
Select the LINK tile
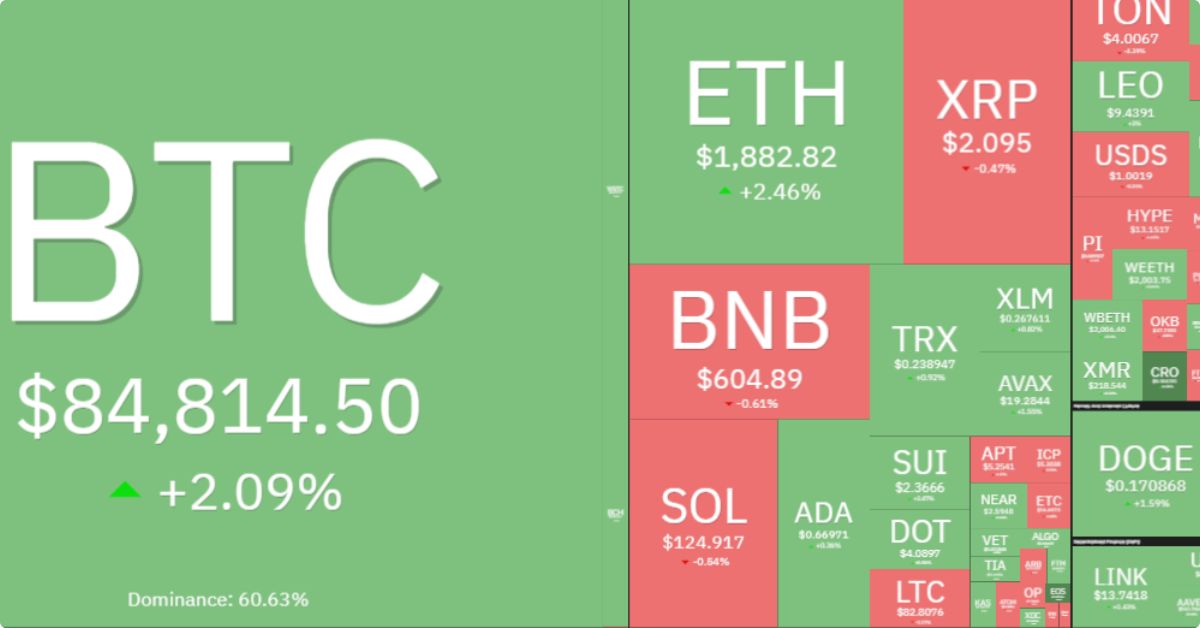click(1121, 585)
